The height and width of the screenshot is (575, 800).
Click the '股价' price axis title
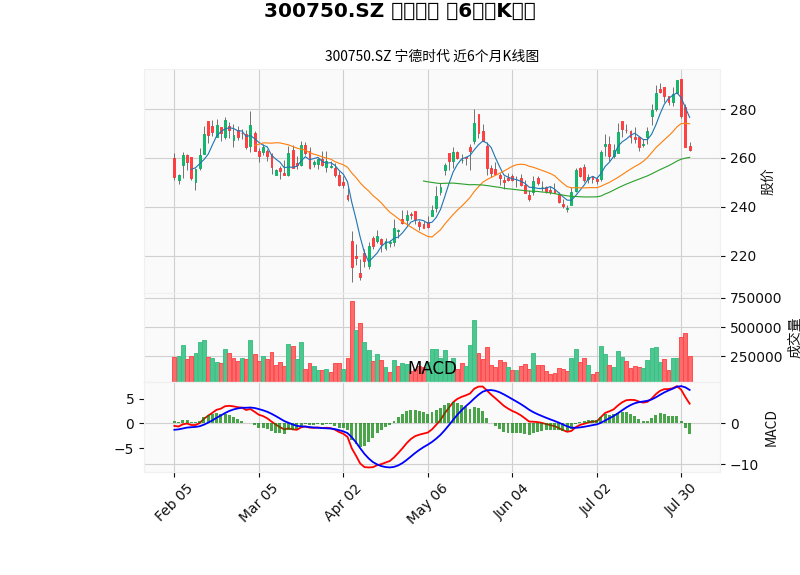pos(767,183)
